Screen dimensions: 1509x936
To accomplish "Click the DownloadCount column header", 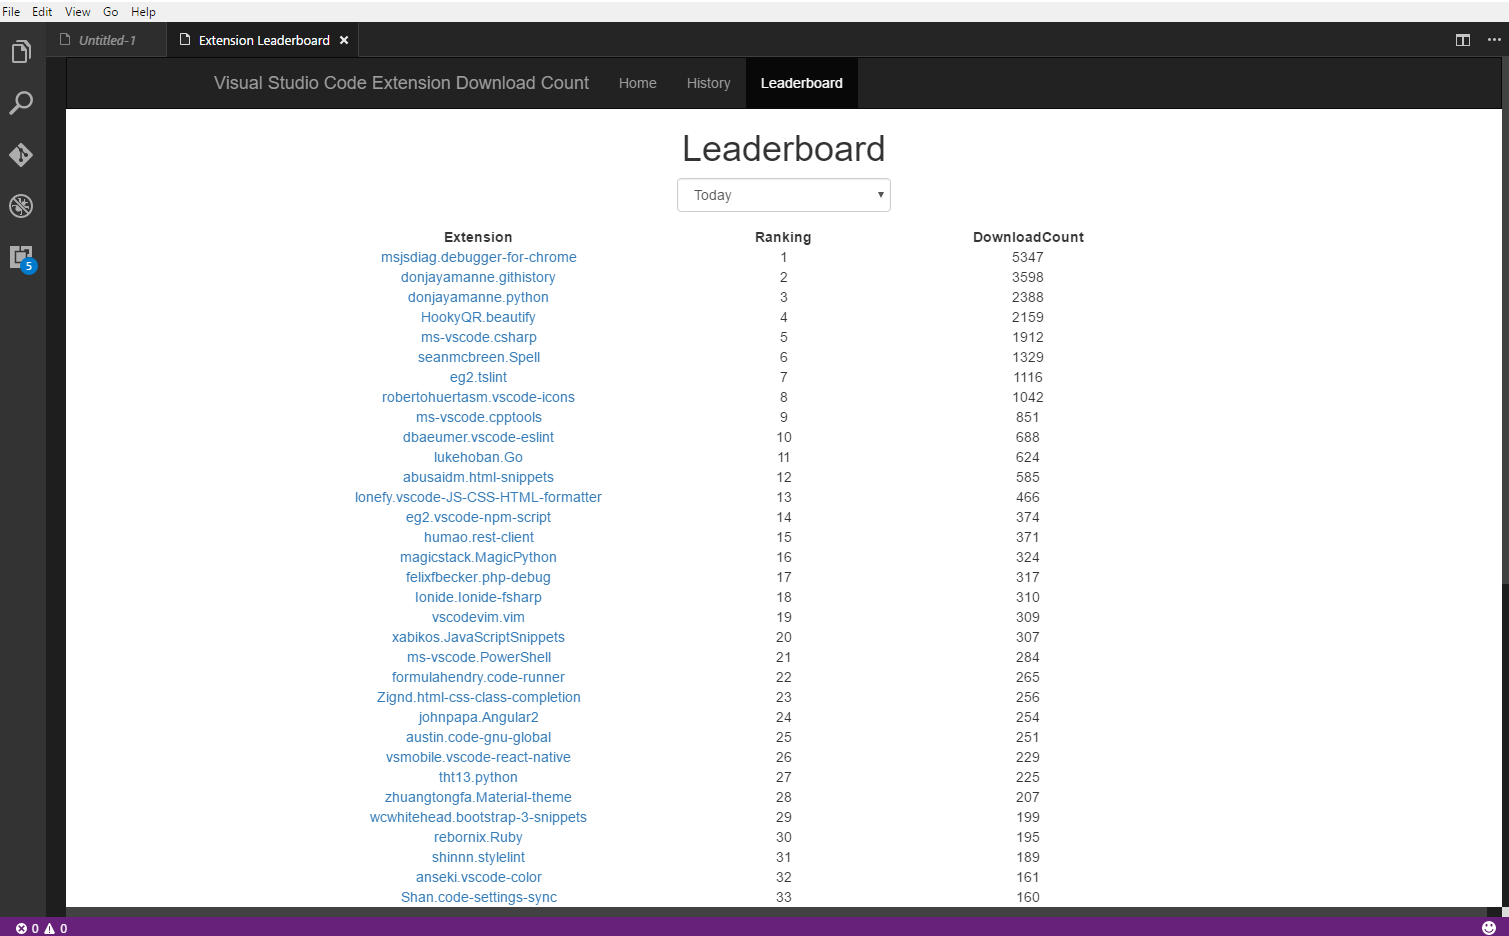I will (1028, 237).
